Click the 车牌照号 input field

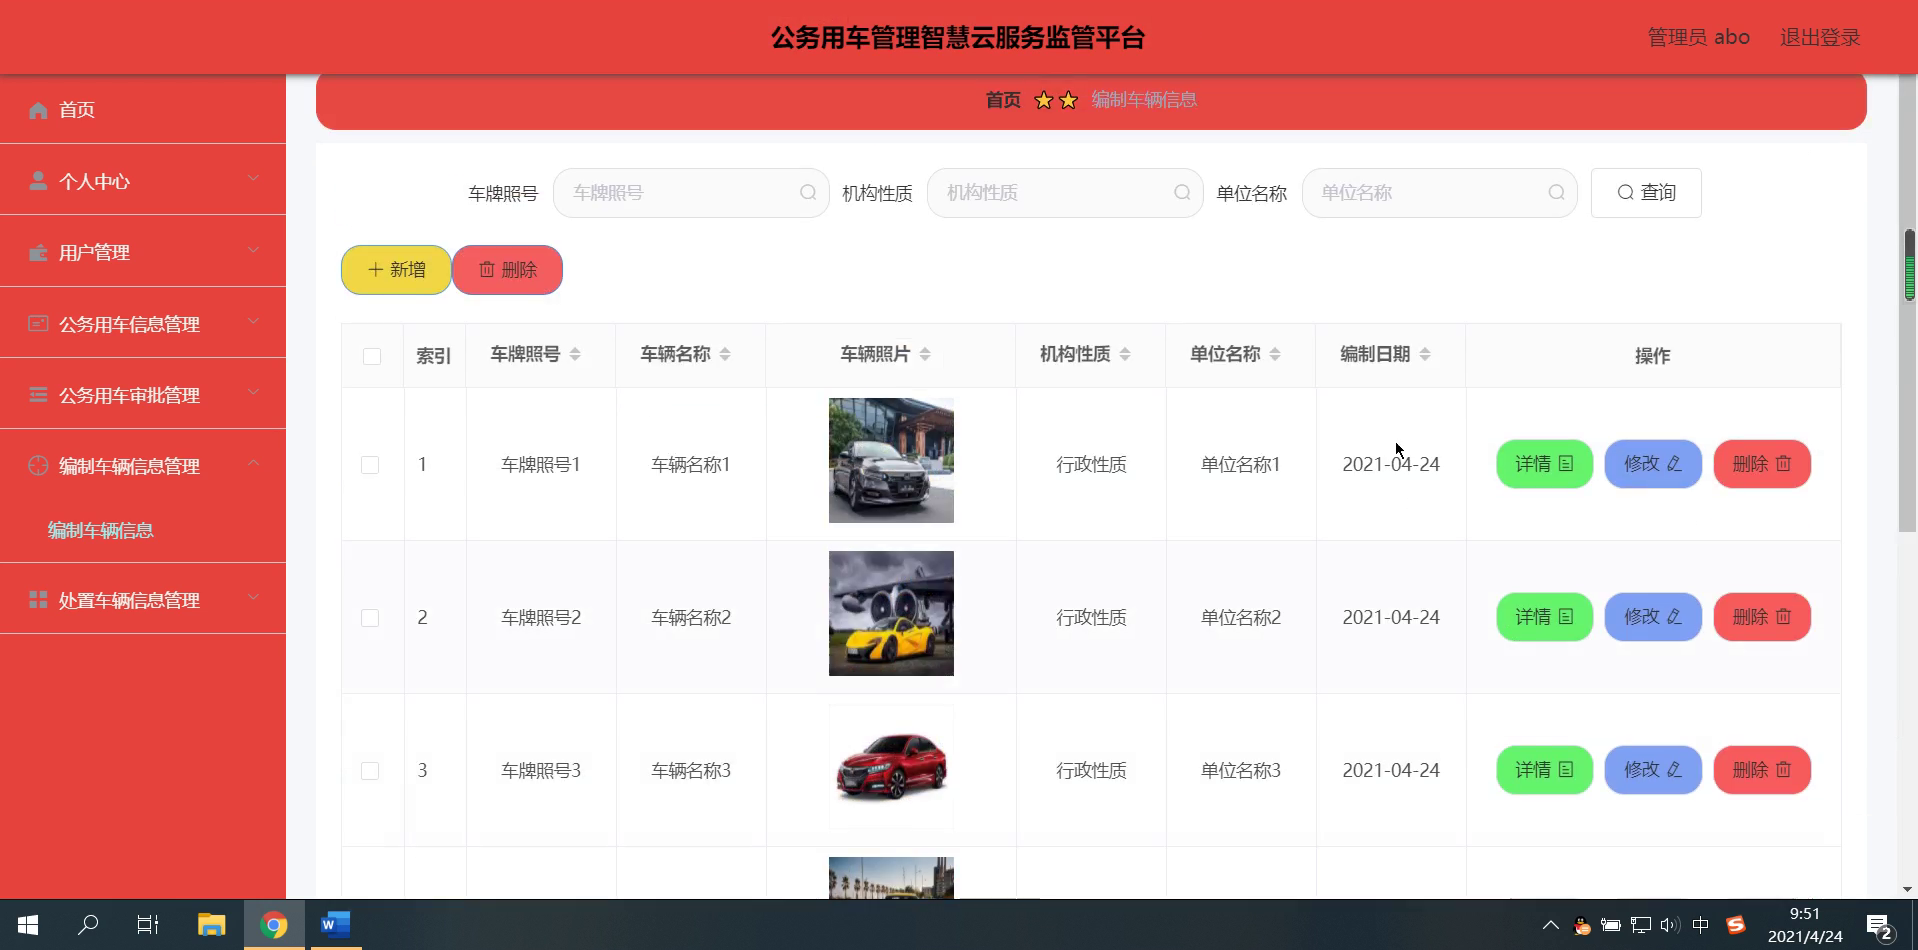coord(690,193)
